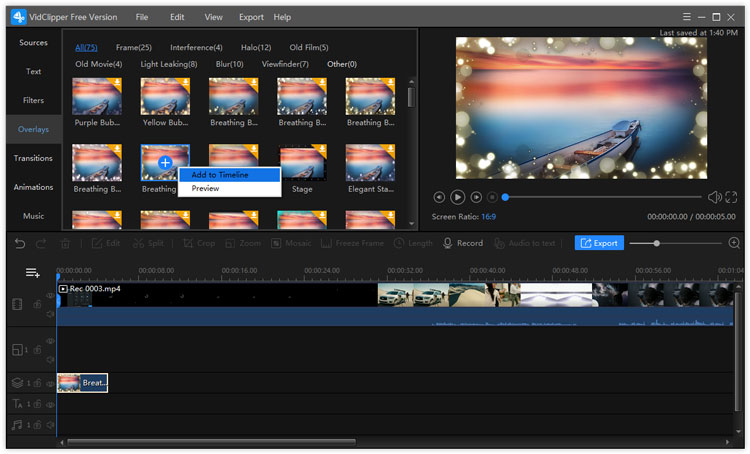Screen dimensions: 750x454
Task: Click the Audio to text tool
Action: pos(525,243)
